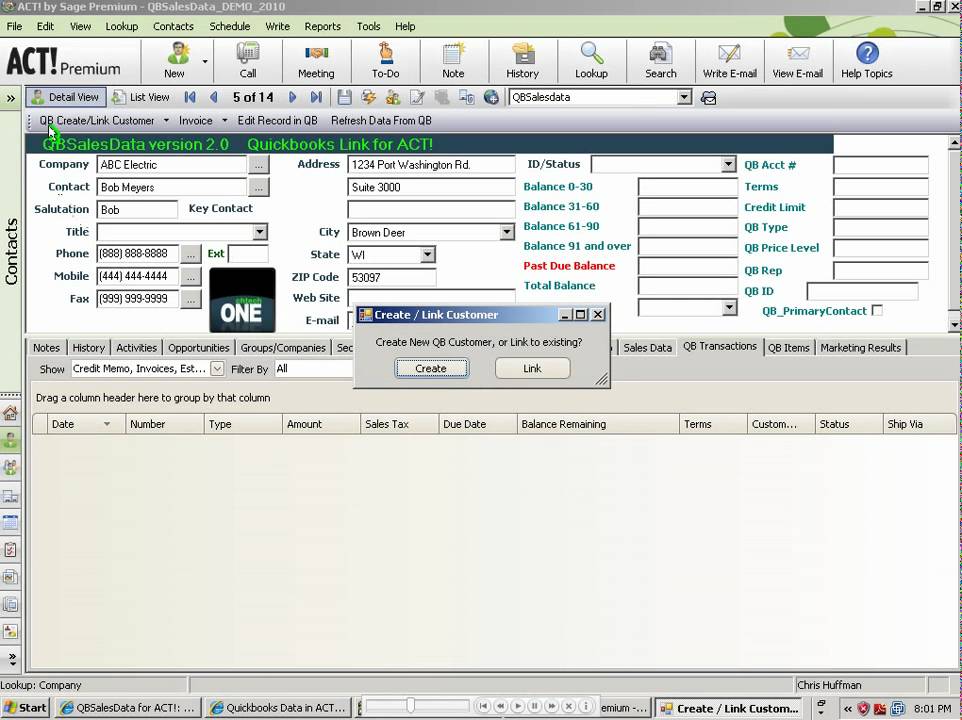The width and height of the screenshot is (962, 720).
Task: Click into the ZIP Code field
Action: coord(391,277)
